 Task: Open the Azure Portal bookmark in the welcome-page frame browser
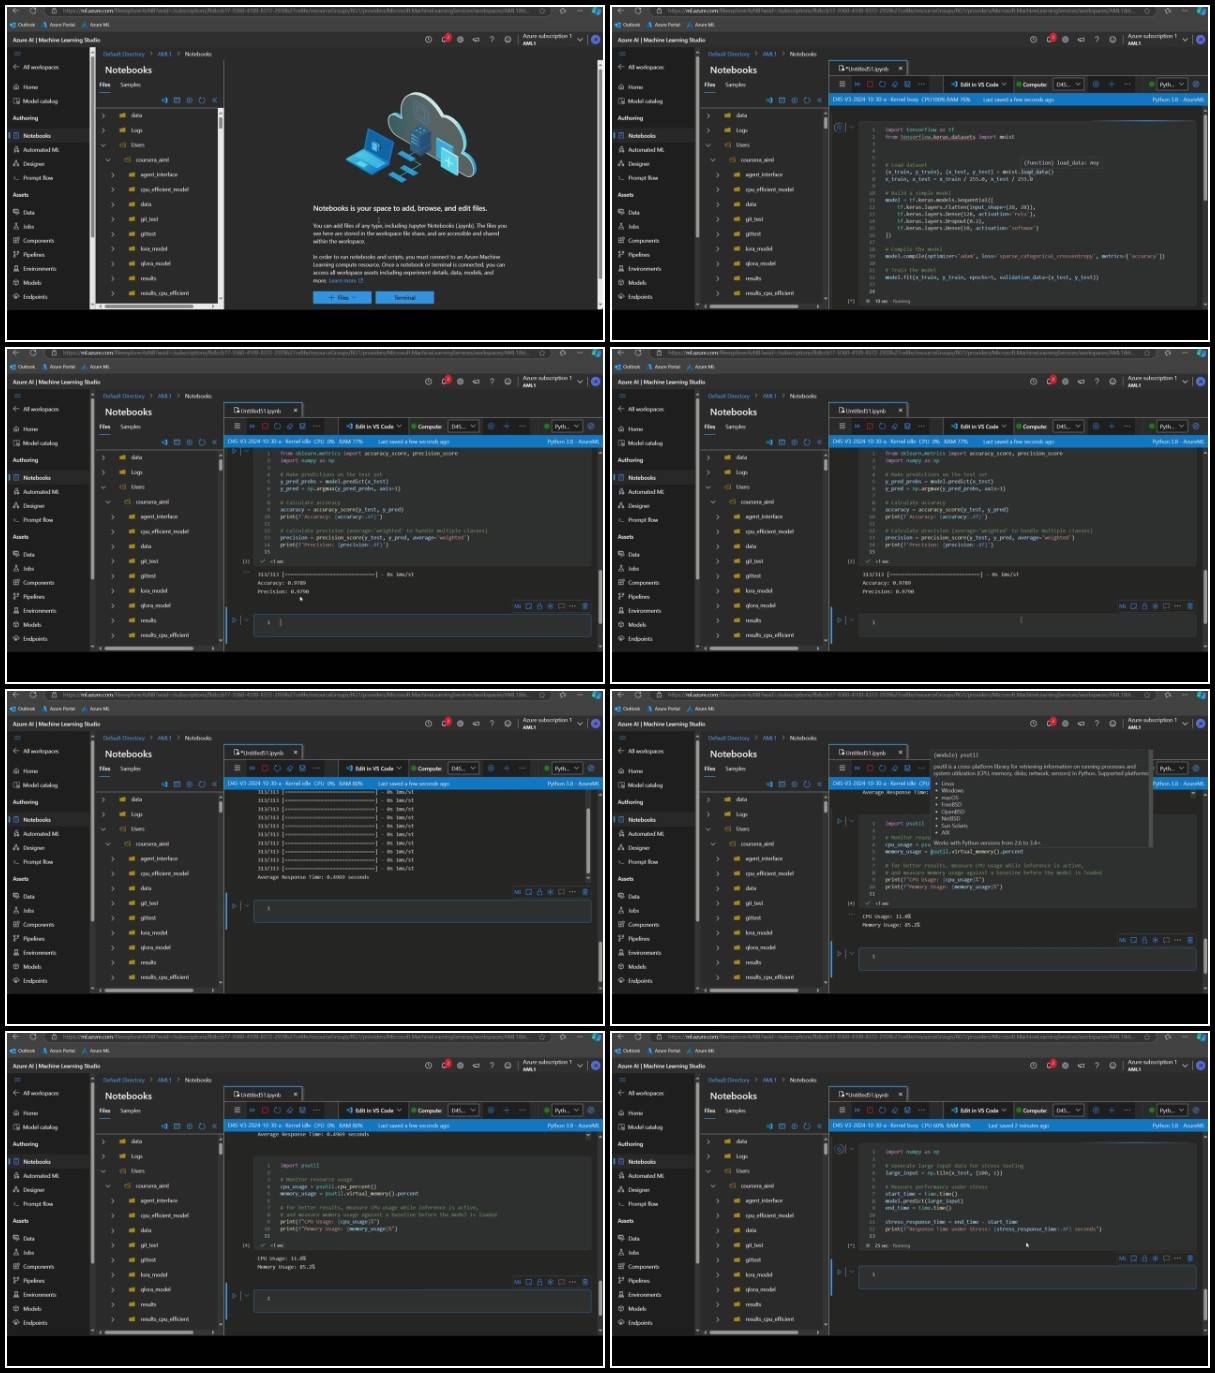[x=58, y=24]
